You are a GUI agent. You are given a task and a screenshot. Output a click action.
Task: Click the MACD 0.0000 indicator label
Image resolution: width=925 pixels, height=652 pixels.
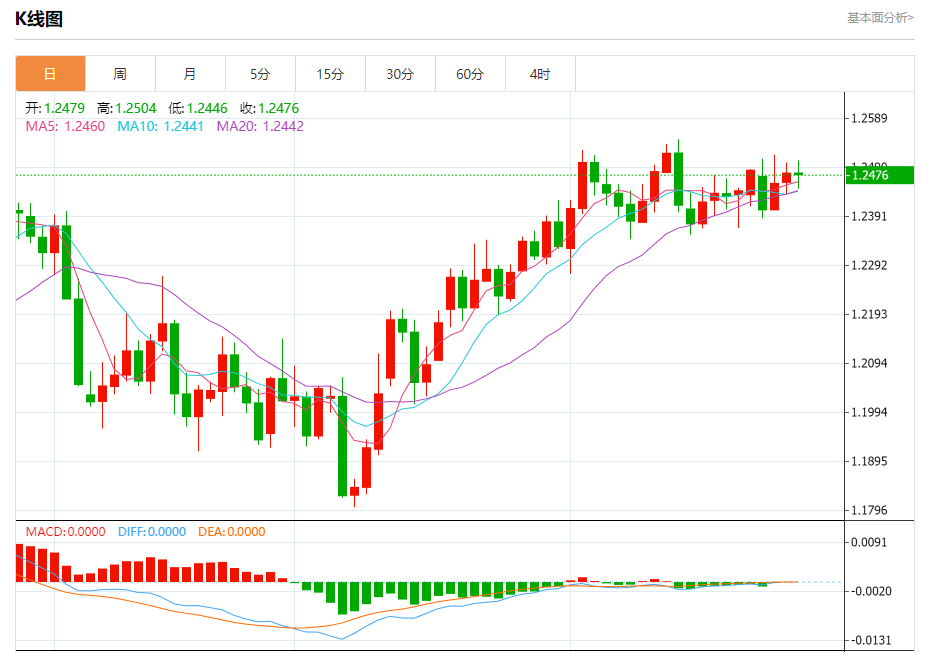(65, 532)
